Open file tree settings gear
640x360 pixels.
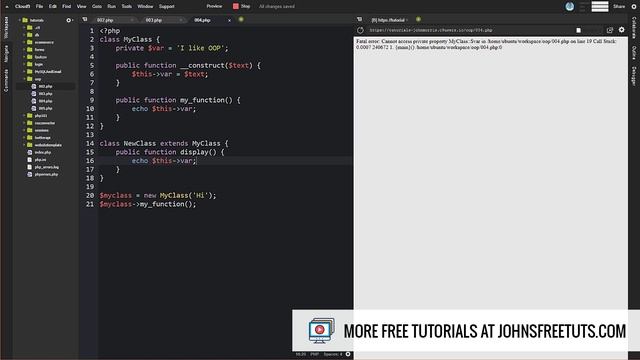(69, 20)
